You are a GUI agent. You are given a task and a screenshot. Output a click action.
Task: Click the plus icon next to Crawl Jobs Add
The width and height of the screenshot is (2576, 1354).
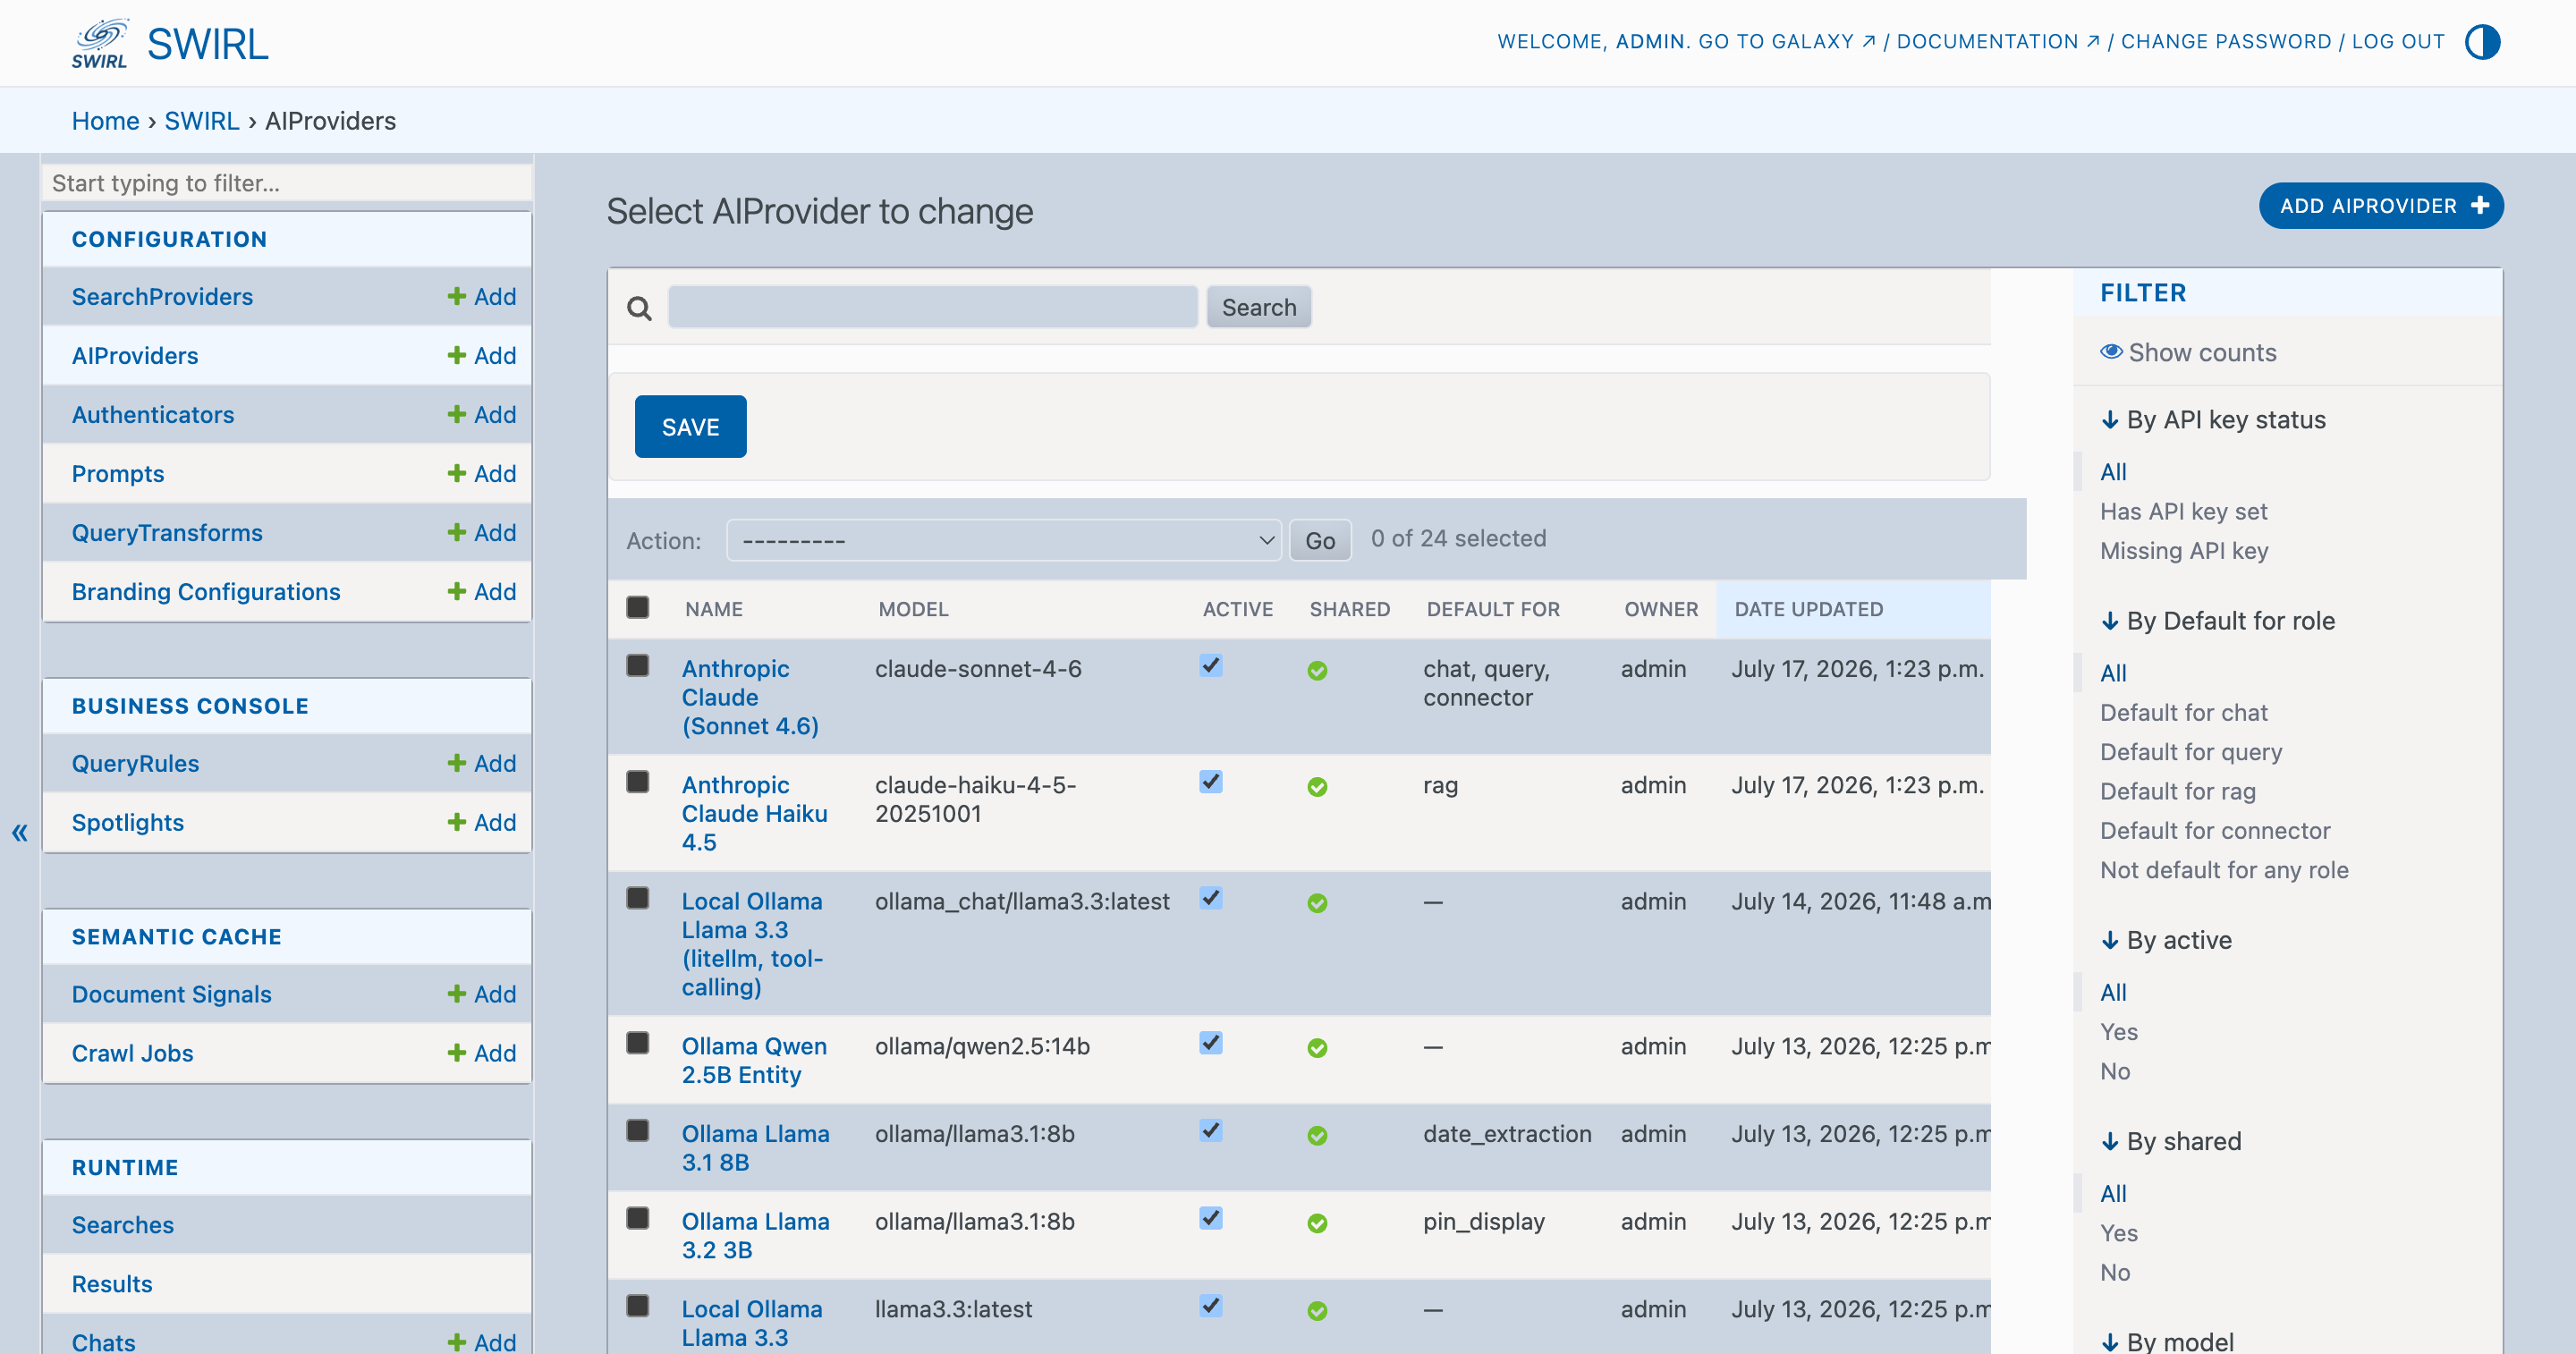point(457,1053)
